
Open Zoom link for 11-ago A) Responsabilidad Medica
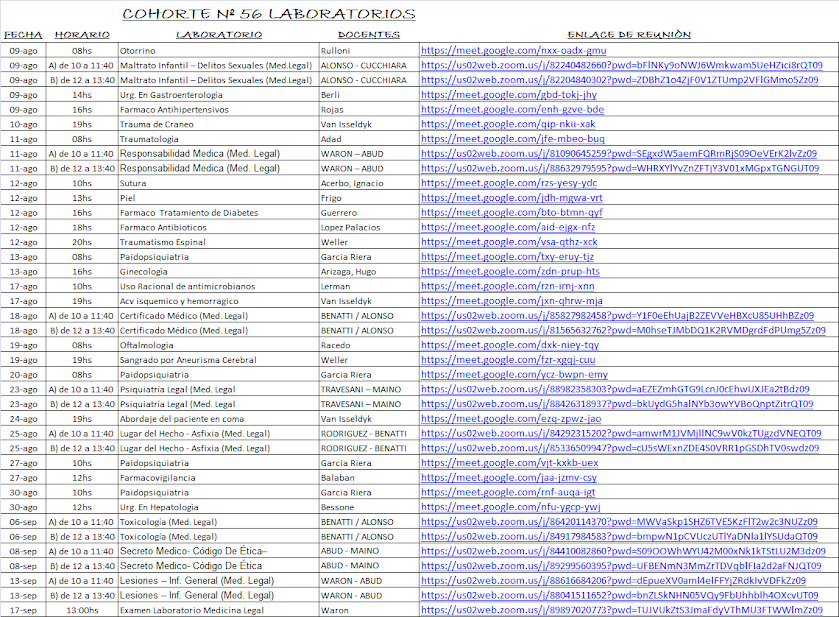[x=619, y=154]
